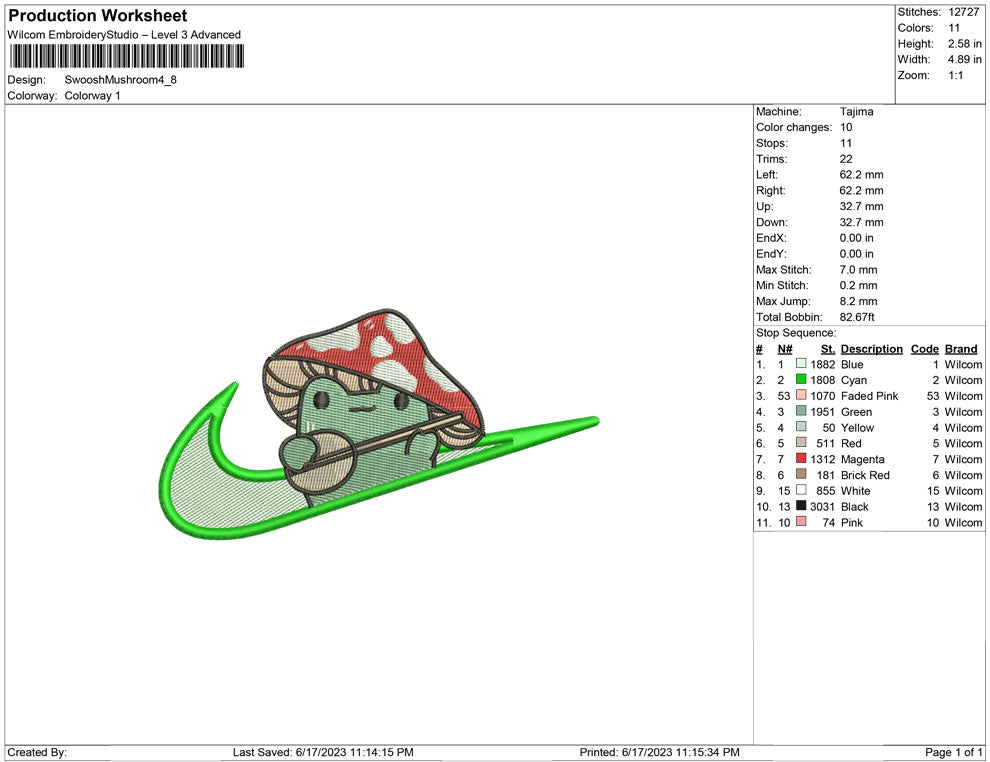Click the 'Production Worksheet' title

coord(98,15)
